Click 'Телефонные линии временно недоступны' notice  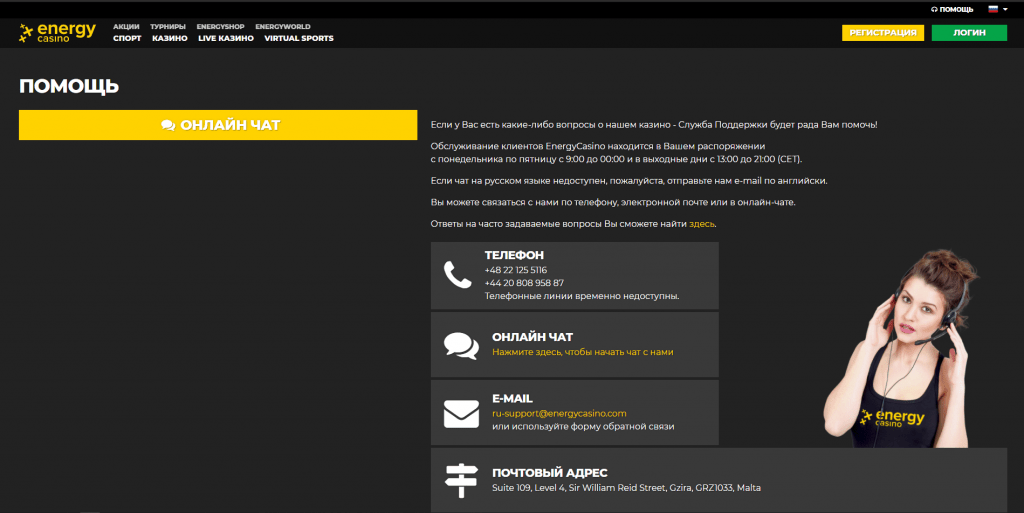click(582, 296)
